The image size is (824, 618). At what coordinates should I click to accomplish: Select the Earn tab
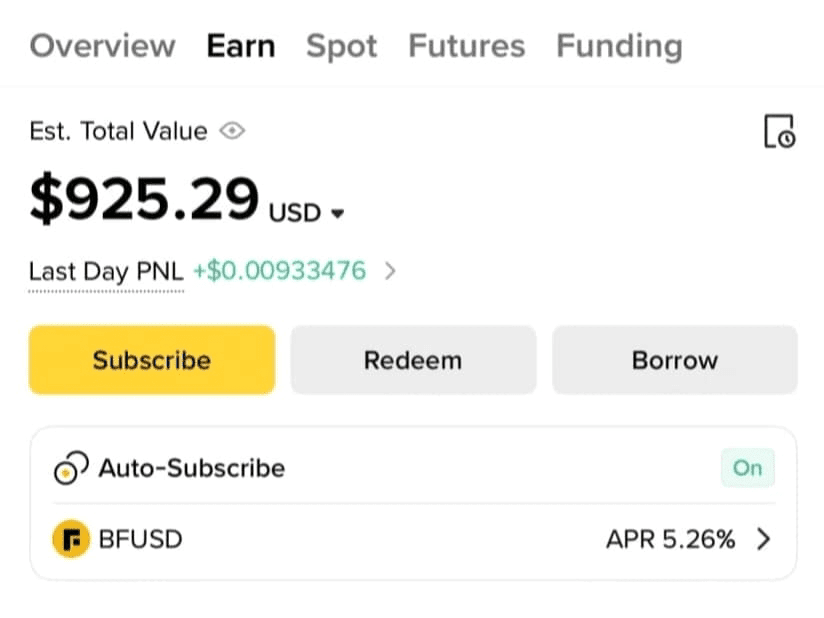click(241, 46)
